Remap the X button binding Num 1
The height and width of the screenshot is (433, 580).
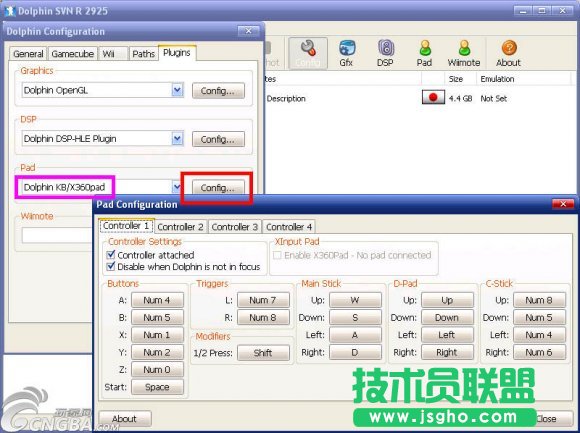point(157,335)
